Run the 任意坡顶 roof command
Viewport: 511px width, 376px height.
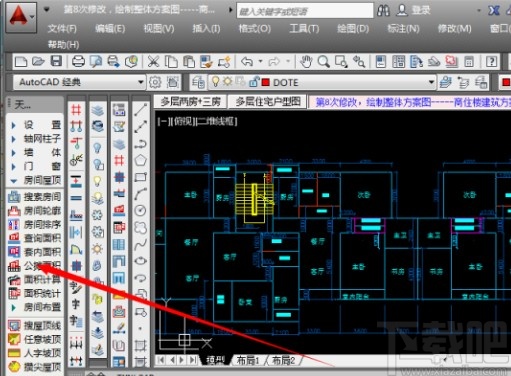(35, 339)
